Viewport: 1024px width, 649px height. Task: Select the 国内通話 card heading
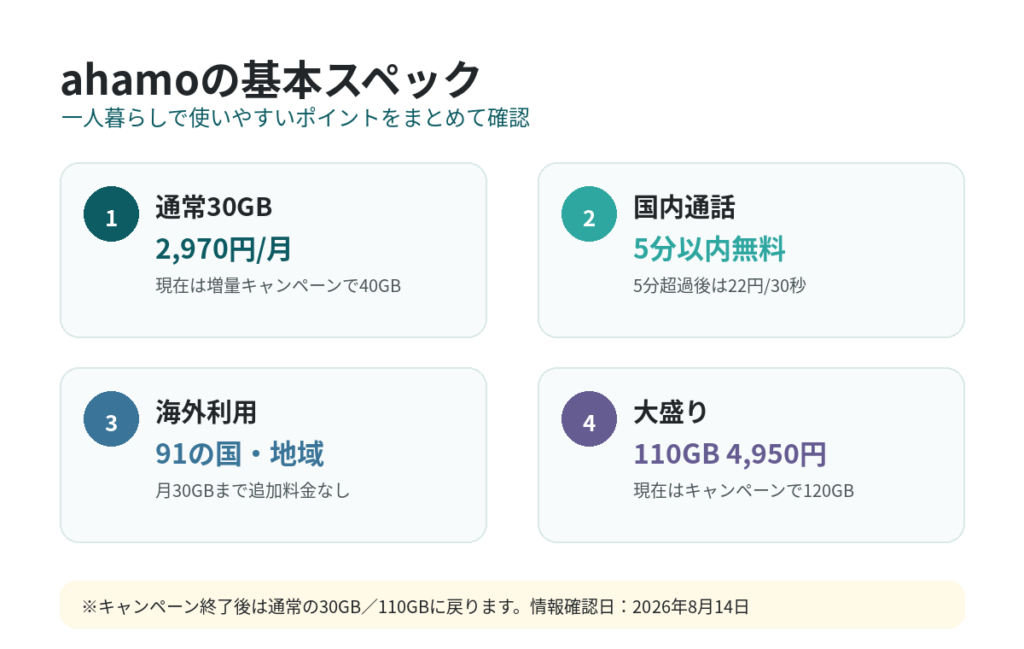pyautogui.click(x=684, y=207)
